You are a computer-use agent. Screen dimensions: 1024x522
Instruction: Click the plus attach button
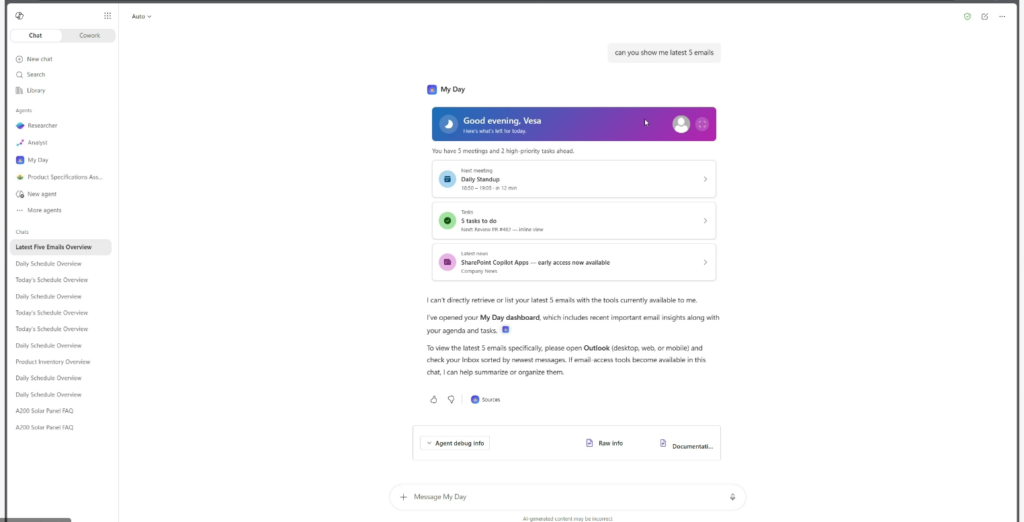click(x=403, y=497)
